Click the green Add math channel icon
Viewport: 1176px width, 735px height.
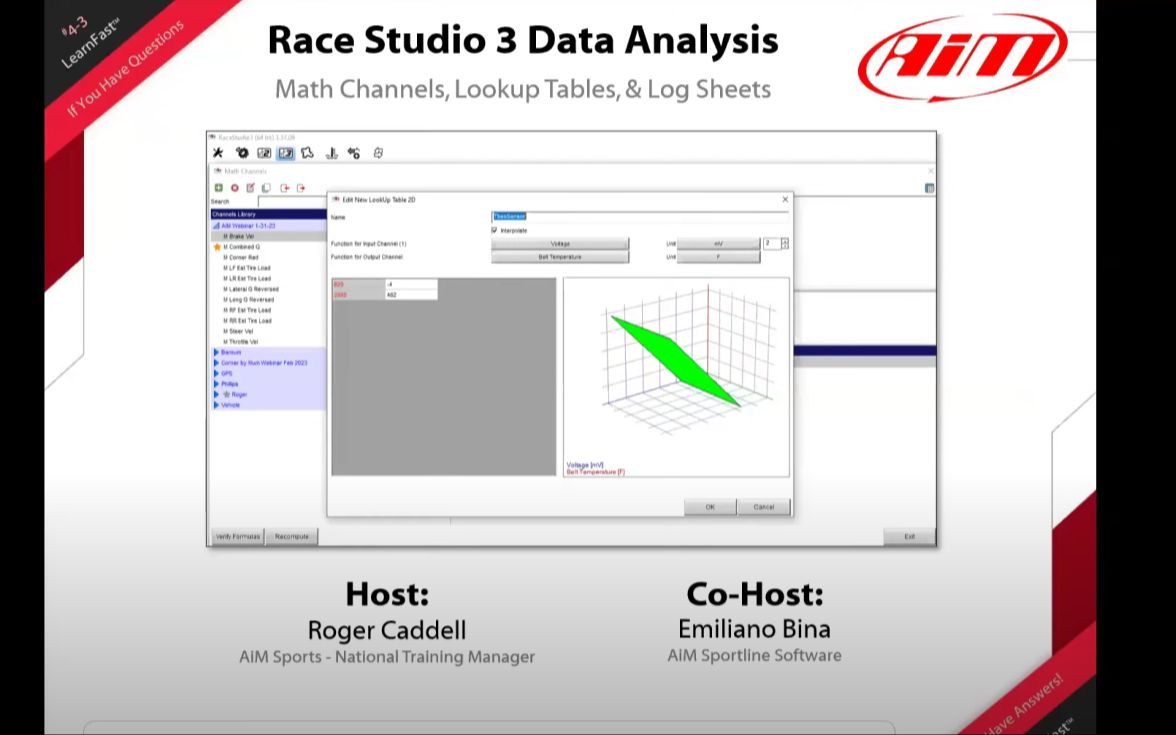[x=218, y=187]
